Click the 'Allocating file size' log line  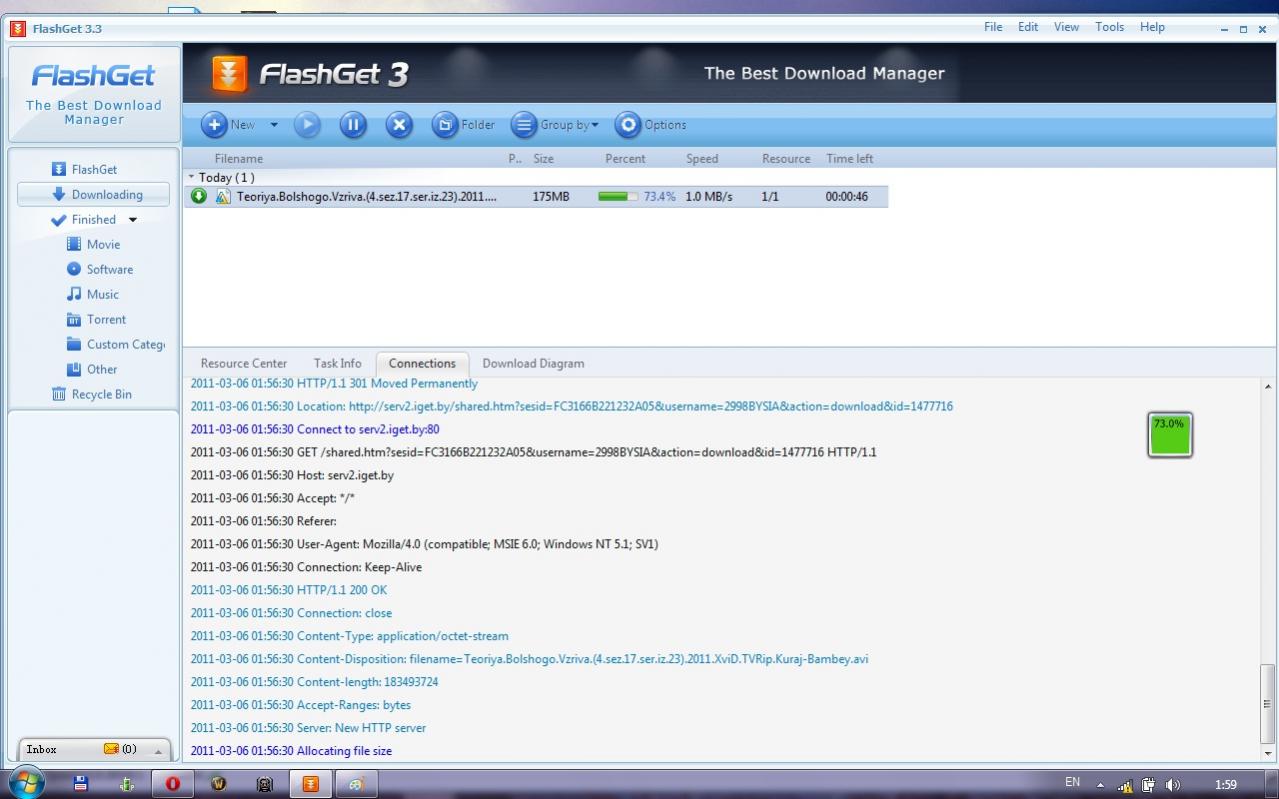tap(291, 751)
